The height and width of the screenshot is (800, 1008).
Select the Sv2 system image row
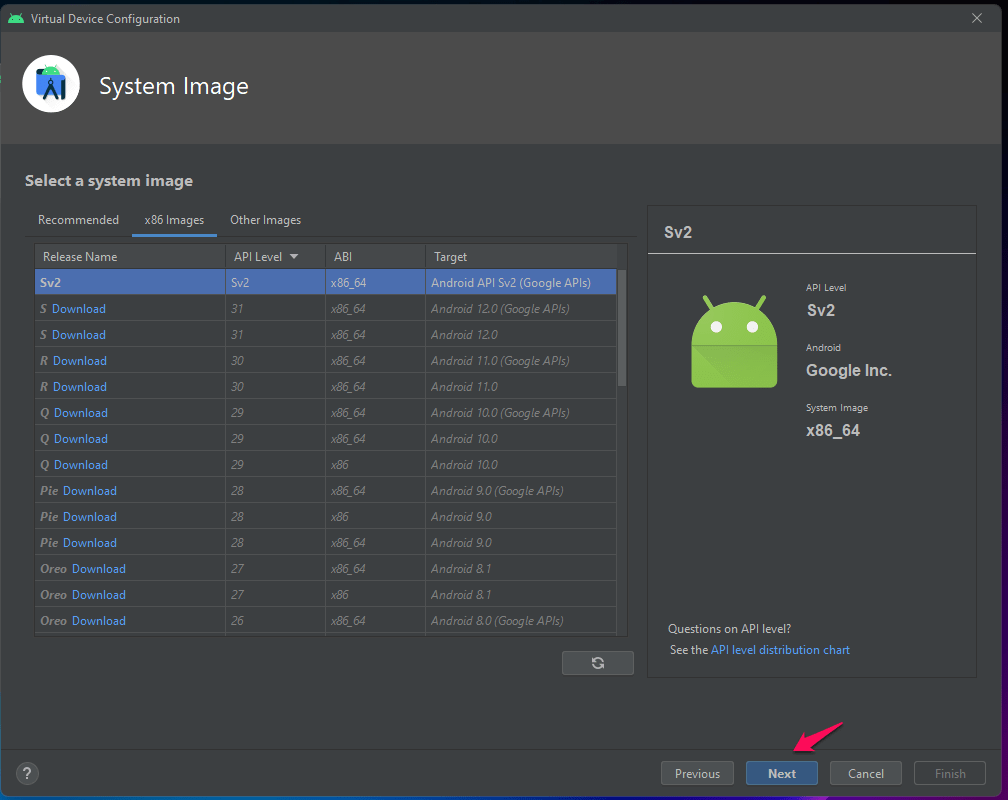pos(325,282)
